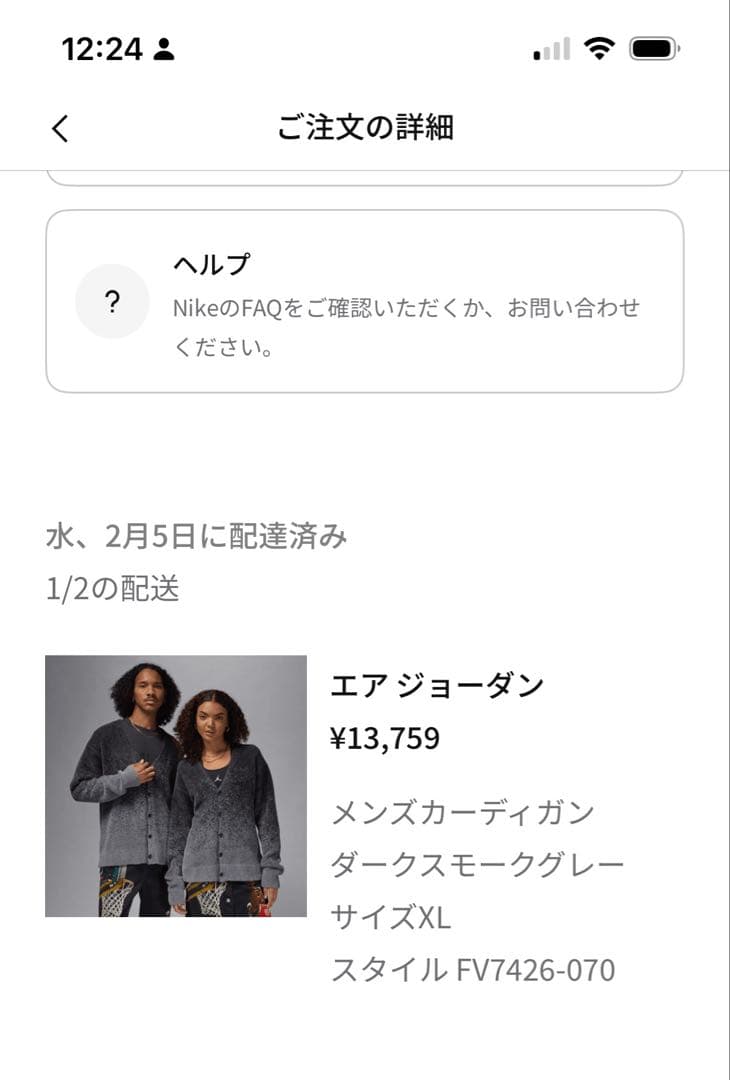Tap the エア ジョーダン product name
The image size is (730, 1080).
437,686
